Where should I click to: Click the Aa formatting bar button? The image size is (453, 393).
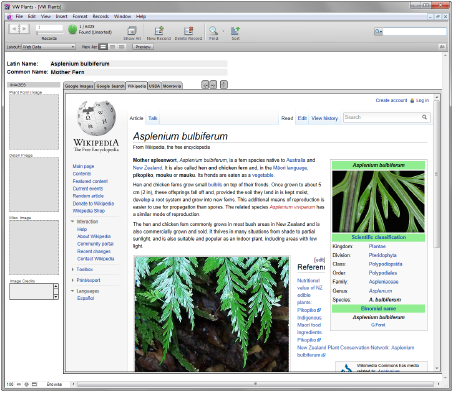click(x=442, y=47)
